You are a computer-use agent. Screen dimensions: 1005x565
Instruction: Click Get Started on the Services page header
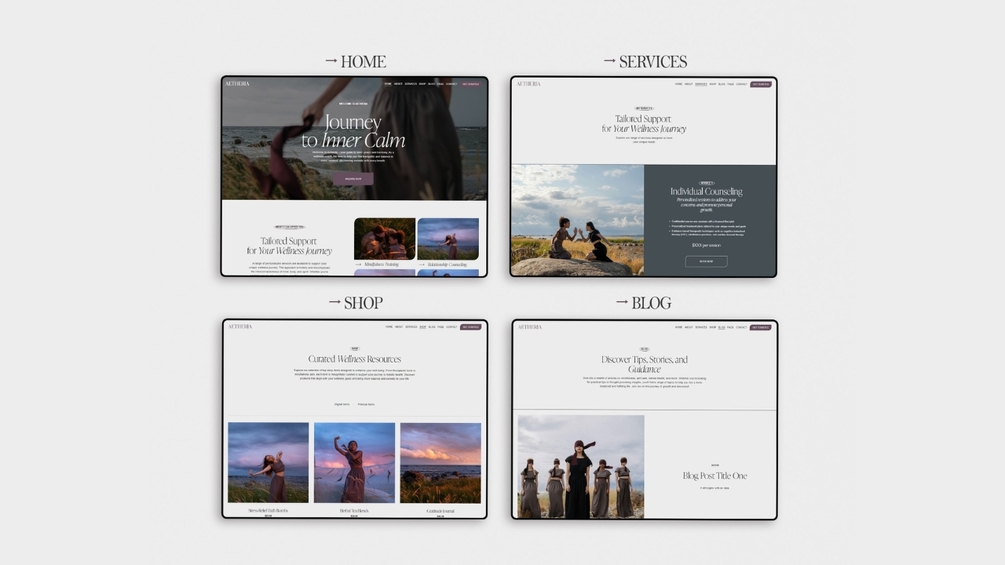761,84
